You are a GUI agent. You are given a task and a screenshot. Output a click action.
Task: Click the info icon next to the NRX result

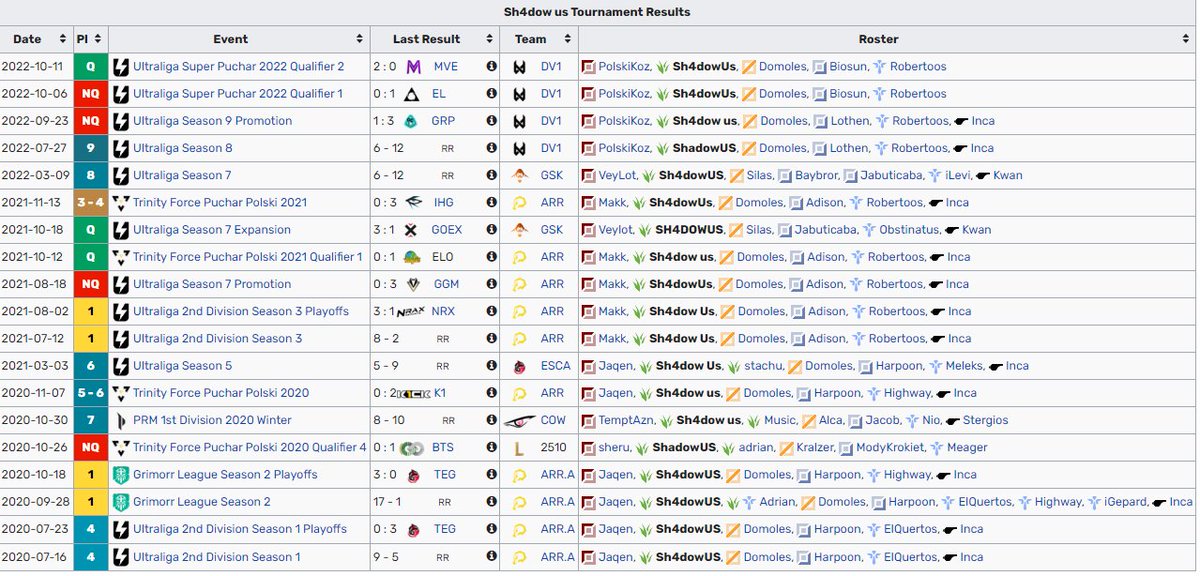(490, 311)
